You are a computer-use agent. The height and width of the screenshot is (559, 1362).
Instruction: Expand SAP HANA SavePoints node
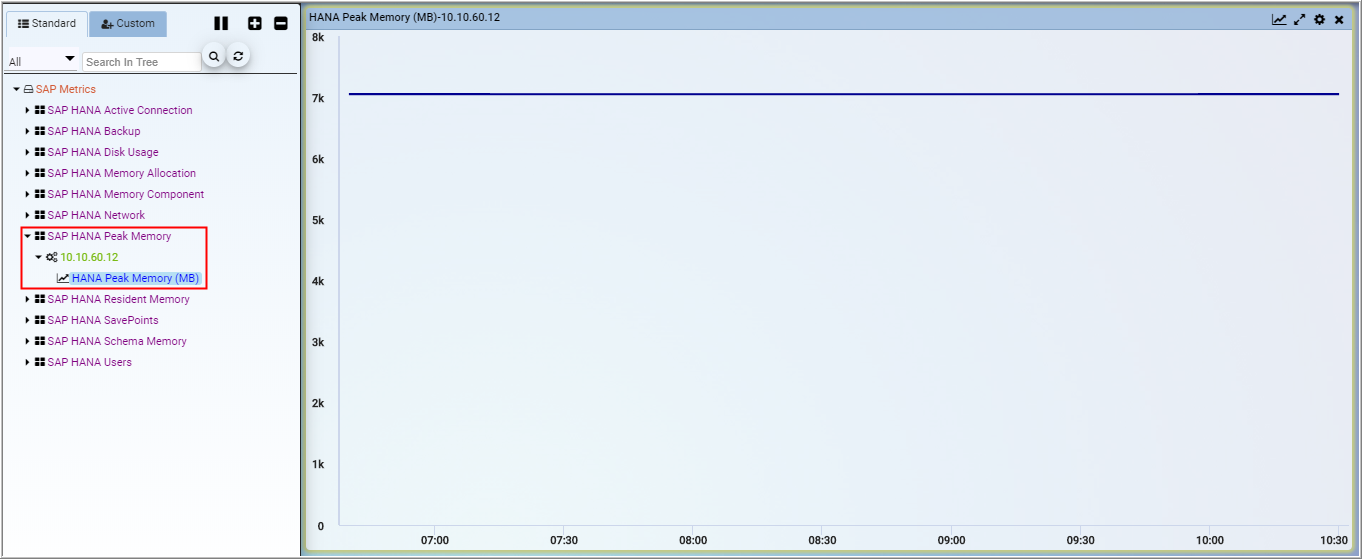click(x=28, y=320)
